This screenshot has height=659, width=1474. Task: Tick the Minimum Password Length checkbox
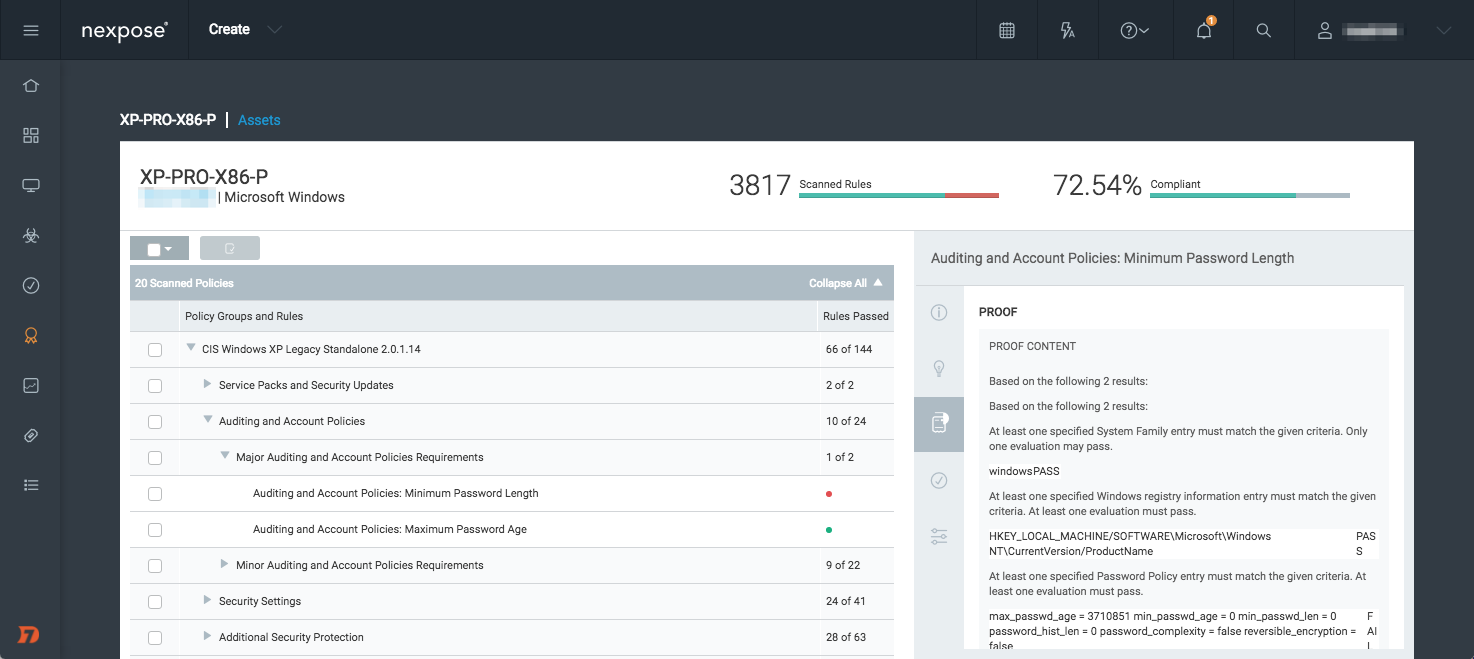(155, 494)
